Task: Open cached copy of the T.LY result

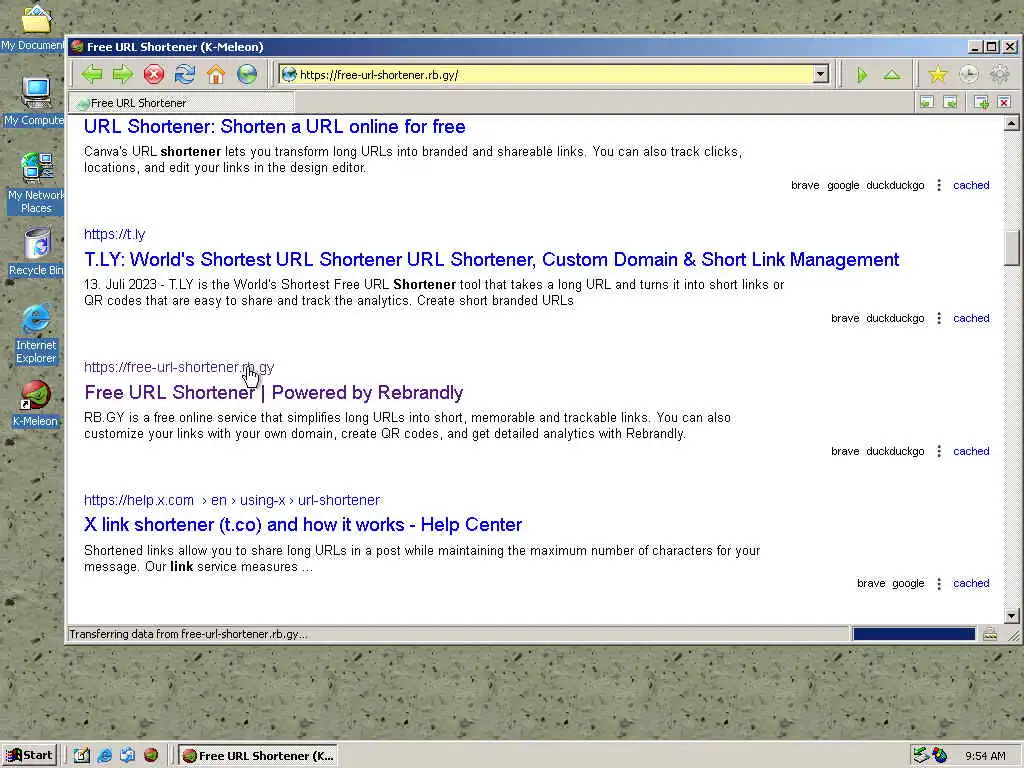Action: pyautogui.click(x=971, y=319)
